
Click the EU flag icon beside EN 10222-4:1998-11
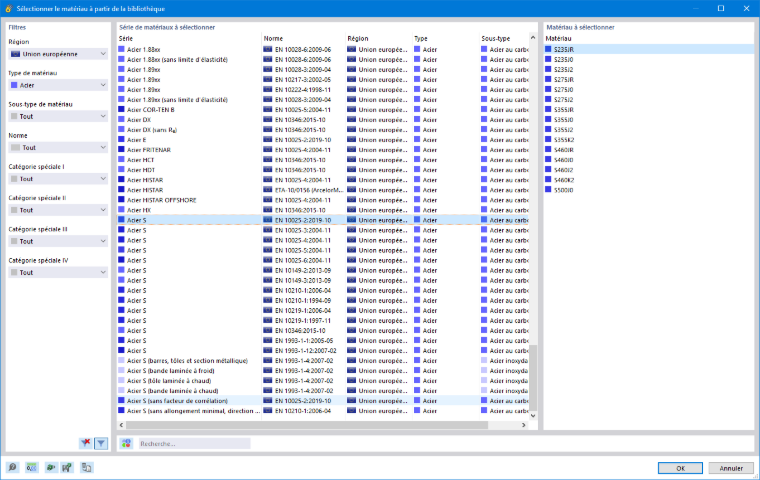pos(268,90)
